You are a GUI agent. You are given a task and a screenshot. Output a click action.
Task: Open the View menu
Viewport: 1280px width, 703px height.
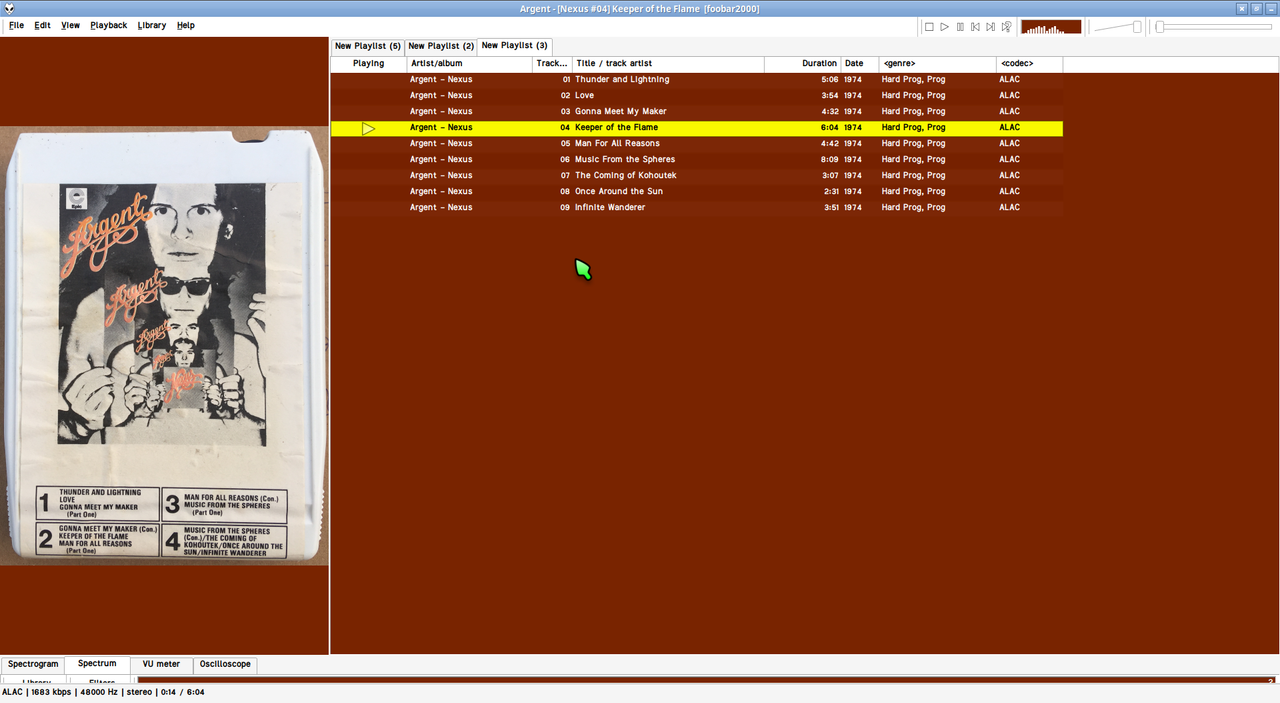pyautogui.click(x=70, y=25)
